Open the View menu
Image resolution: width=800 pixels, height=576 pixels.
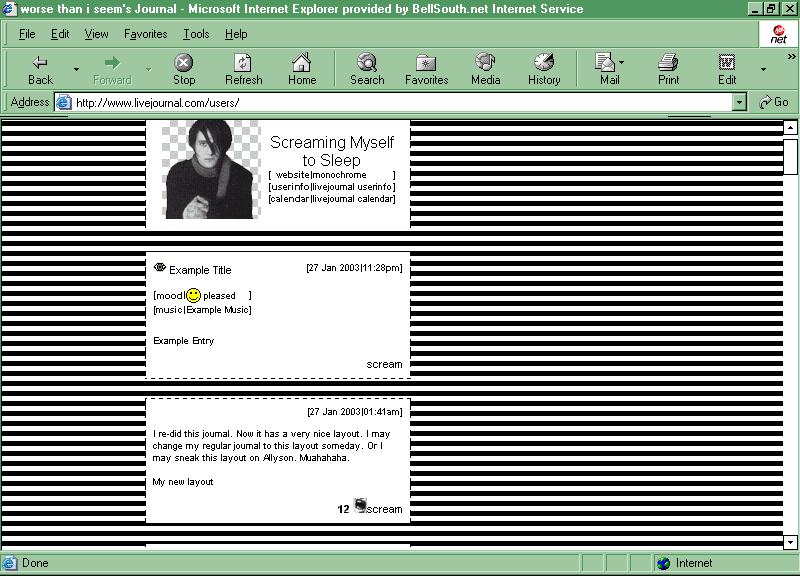(96, 34)
